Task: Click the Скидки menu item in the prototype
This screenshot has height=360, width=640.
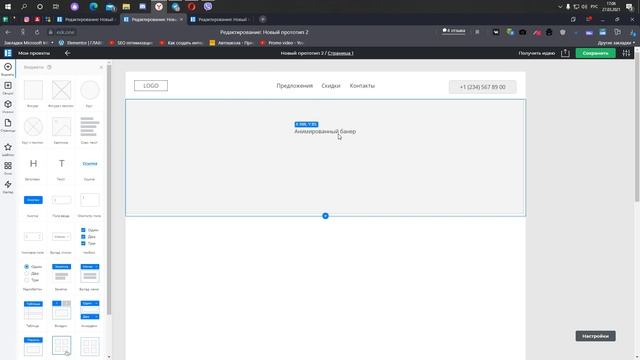Action: 331,86
